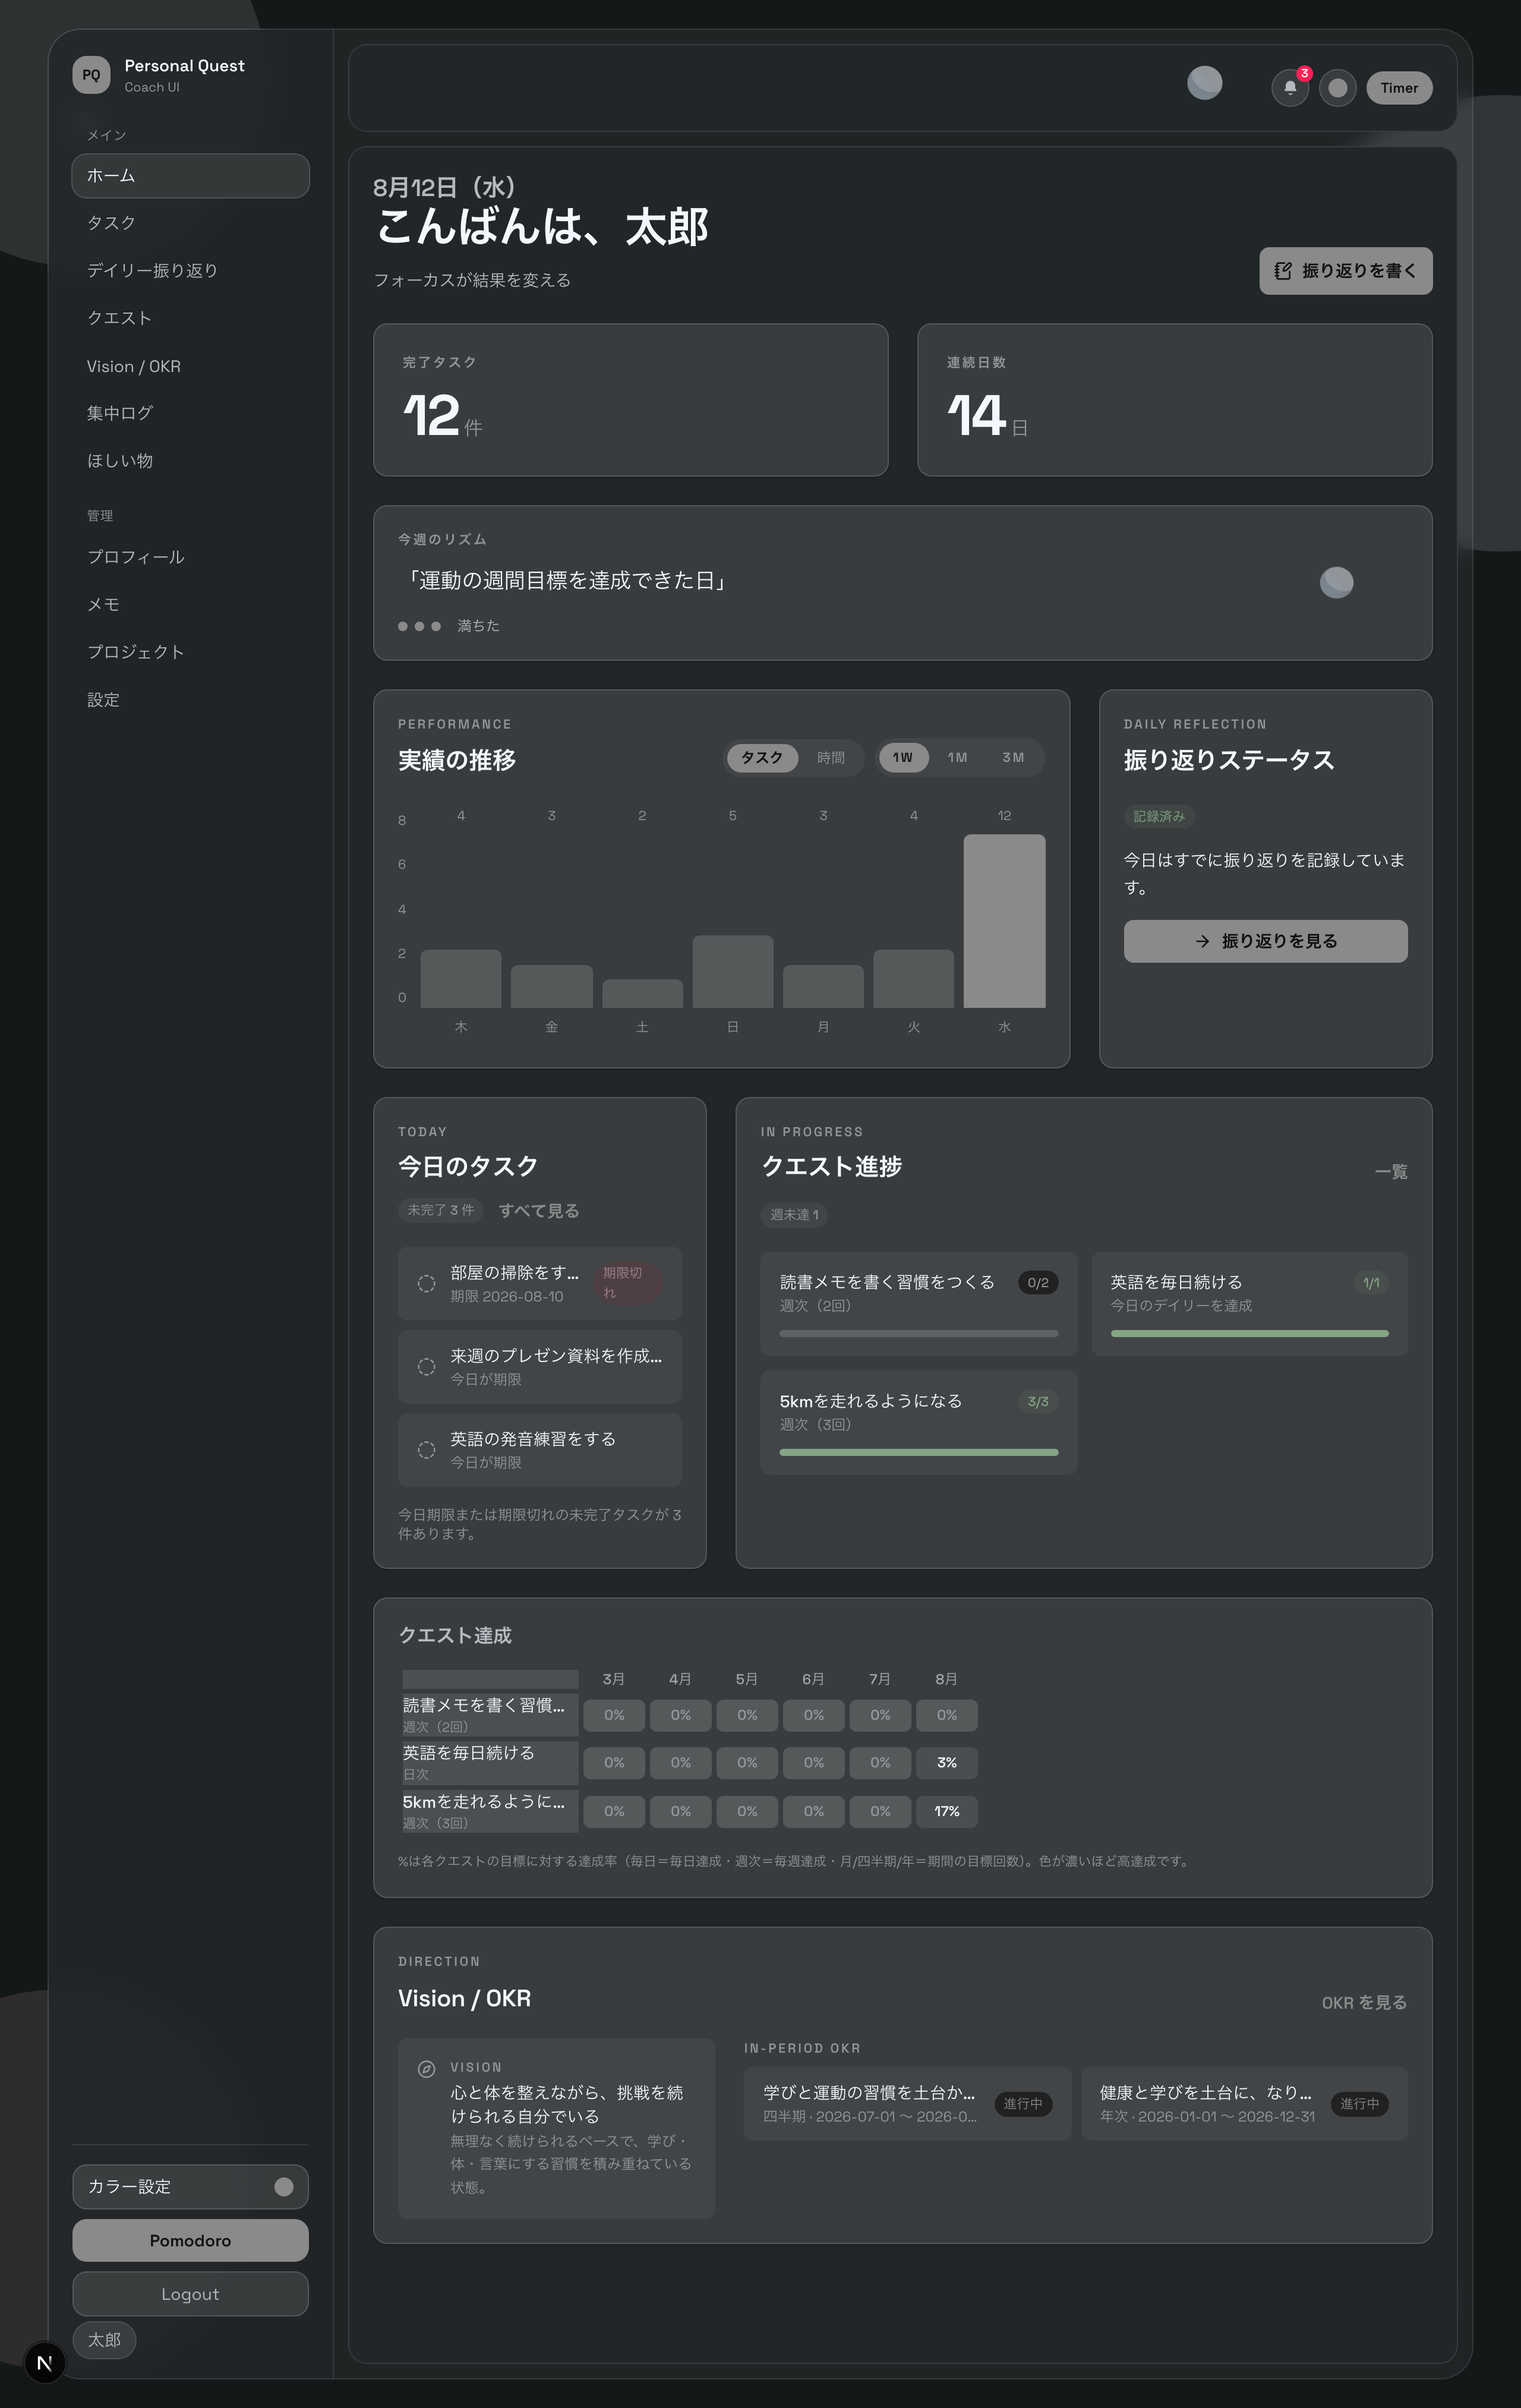Click progress bar of 5kmを走れるようになる
Image resolution: width=1521 pixels, height=2408 pixels.
[x=918, y=1452]
